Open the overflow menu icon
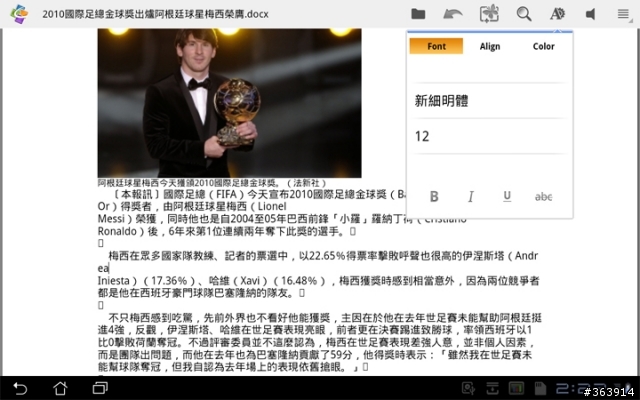Image resolution: width=640 pixels, height=400 pixels. pos(624,14)
